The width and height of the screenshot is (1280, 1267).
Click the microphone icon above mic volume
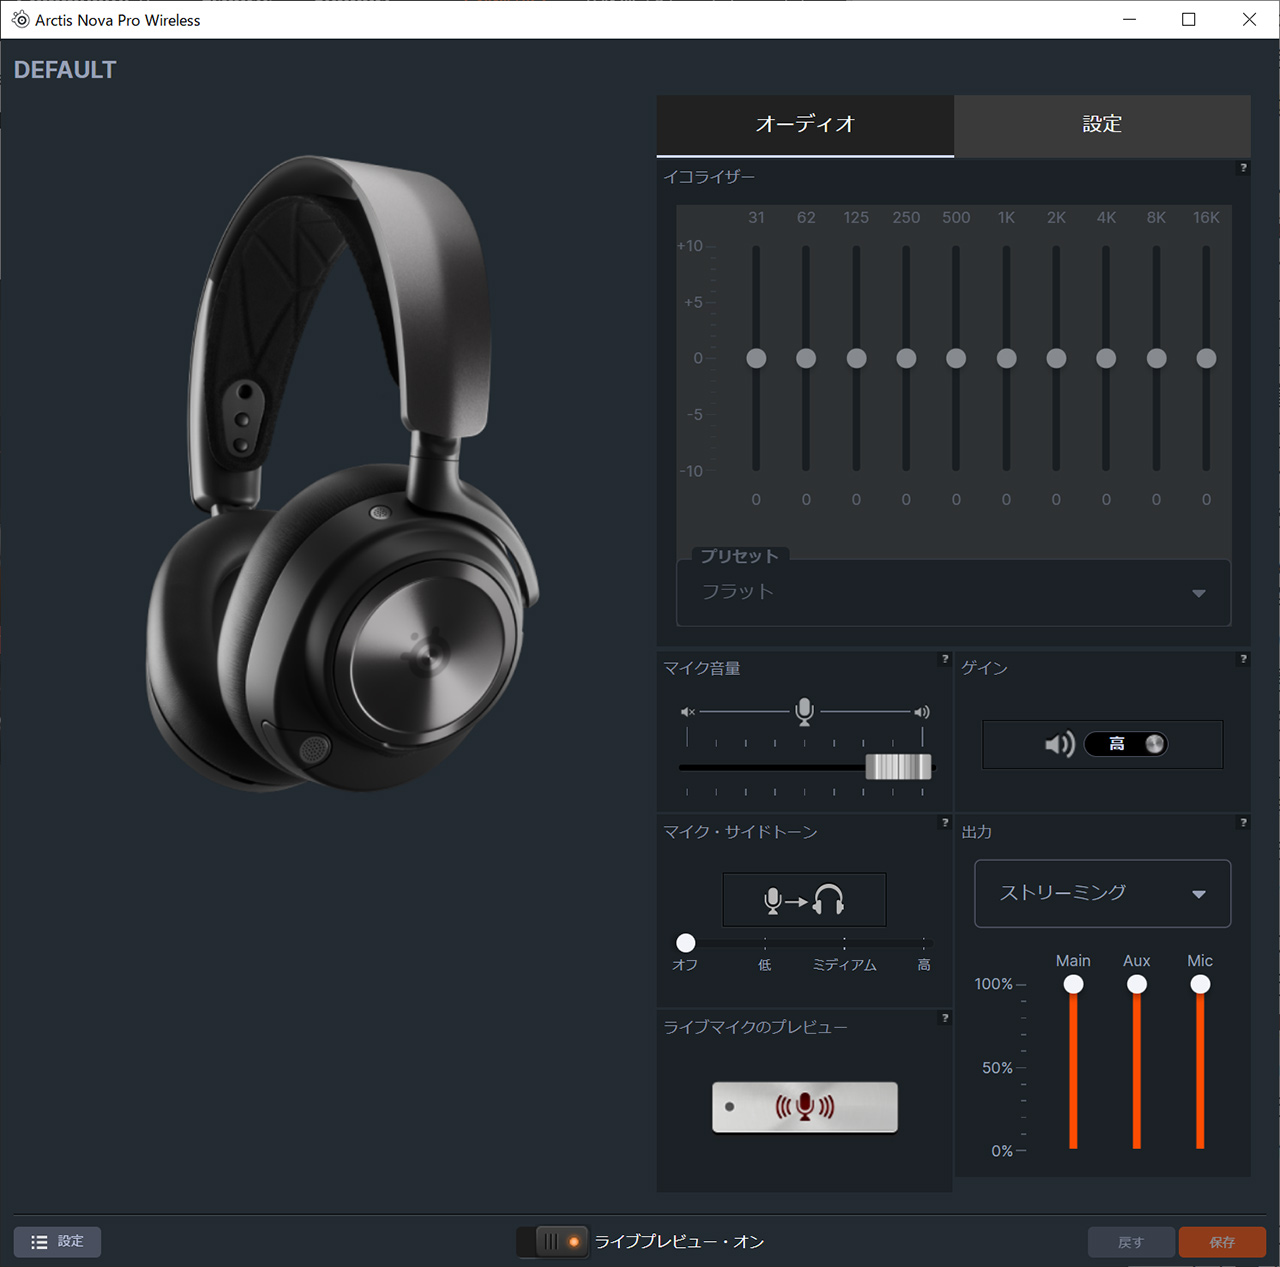click(x=804, y=711)
